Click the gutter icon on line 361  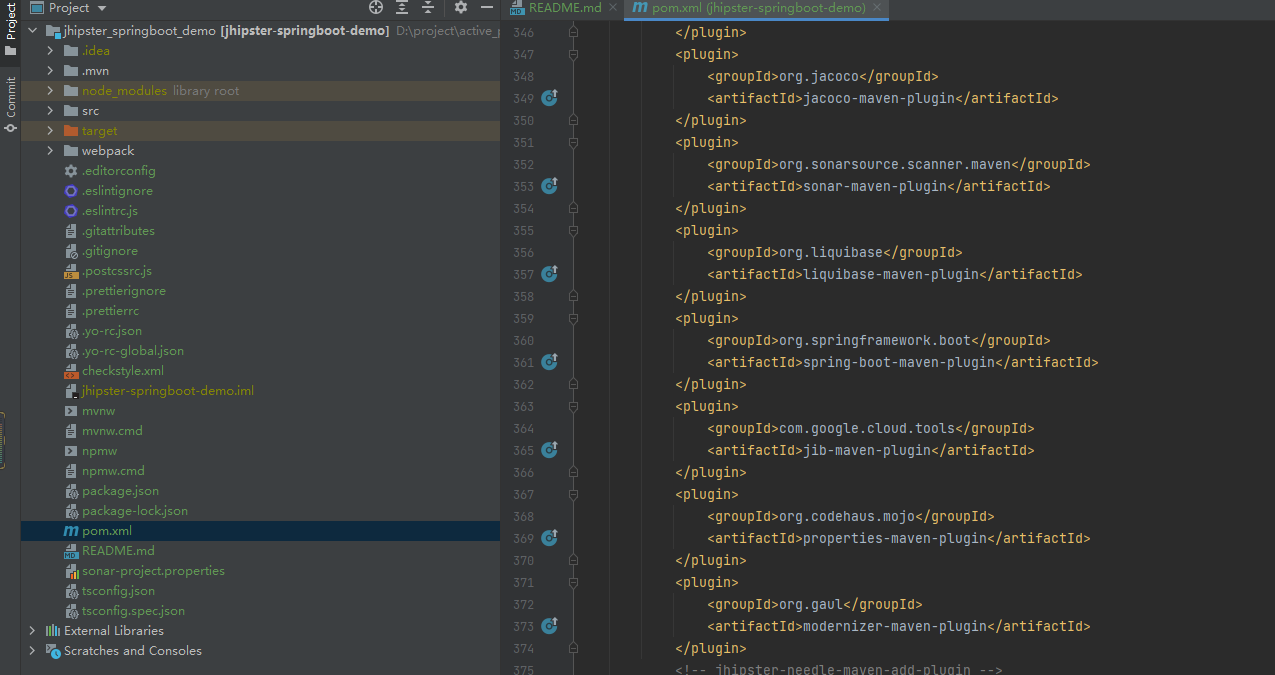[x=549, y=362]
